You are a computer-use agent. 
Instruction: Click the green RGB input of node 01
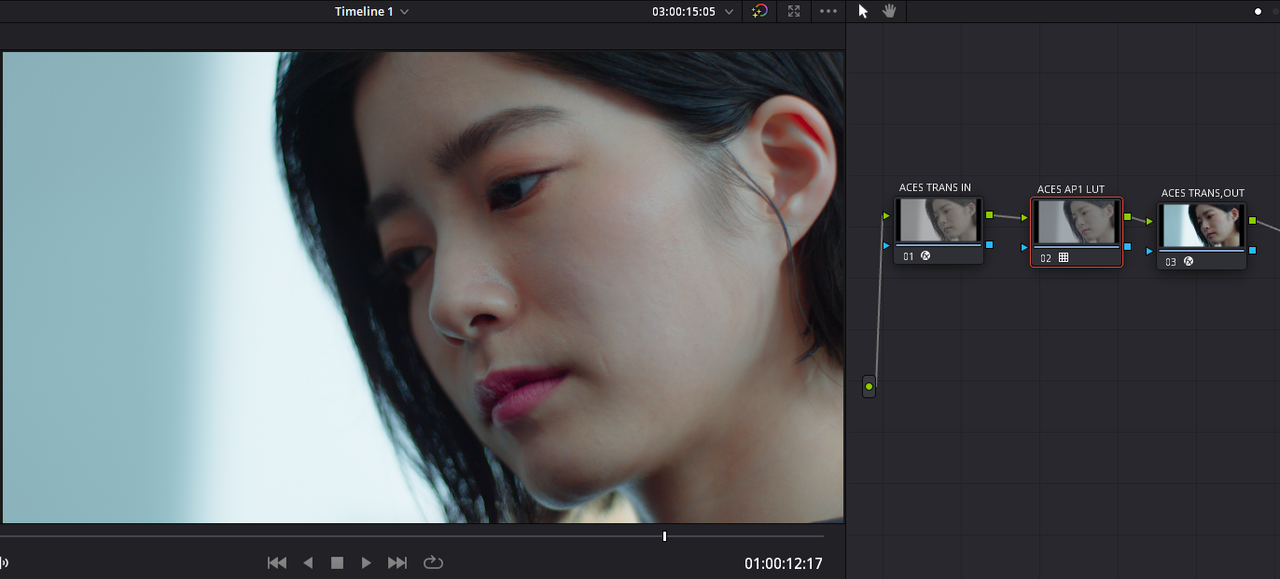(886, 215)
